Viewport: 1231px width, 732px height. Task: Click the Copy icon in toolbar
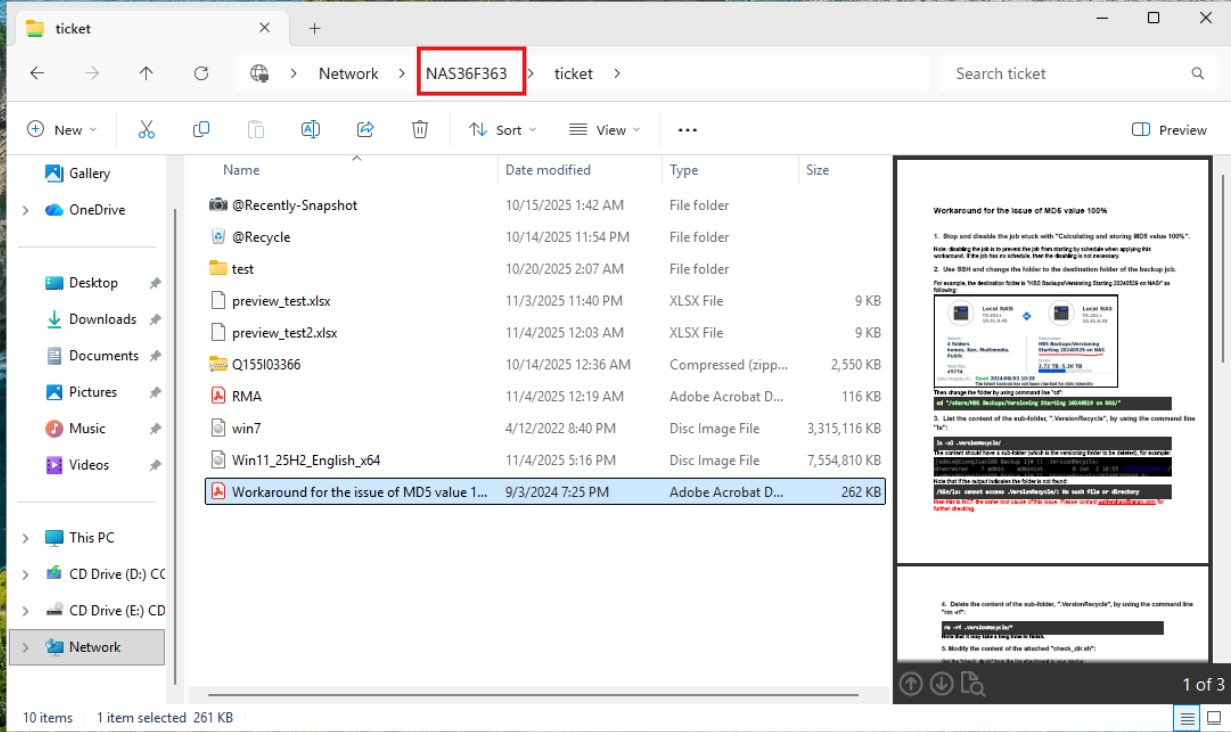click(x=201, y=129)
